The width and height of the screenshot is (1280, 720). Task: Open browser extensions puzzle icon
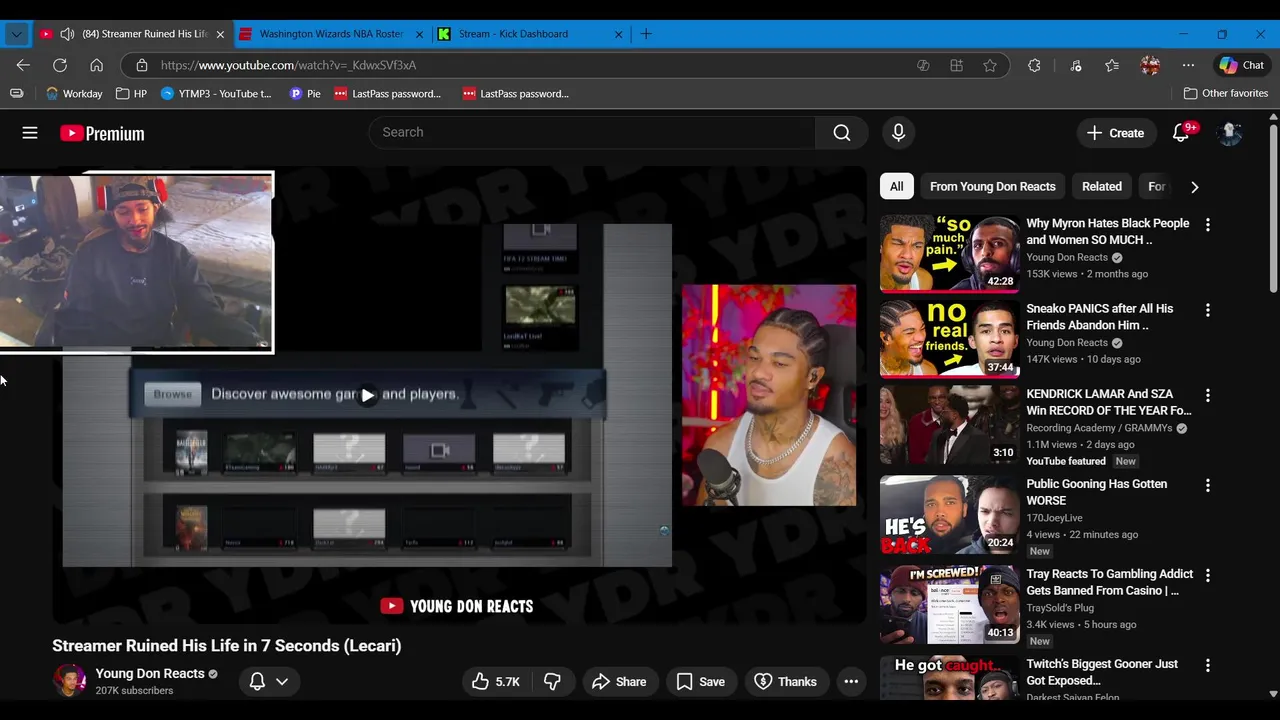pyautogui.click(x=1034, y=65)
